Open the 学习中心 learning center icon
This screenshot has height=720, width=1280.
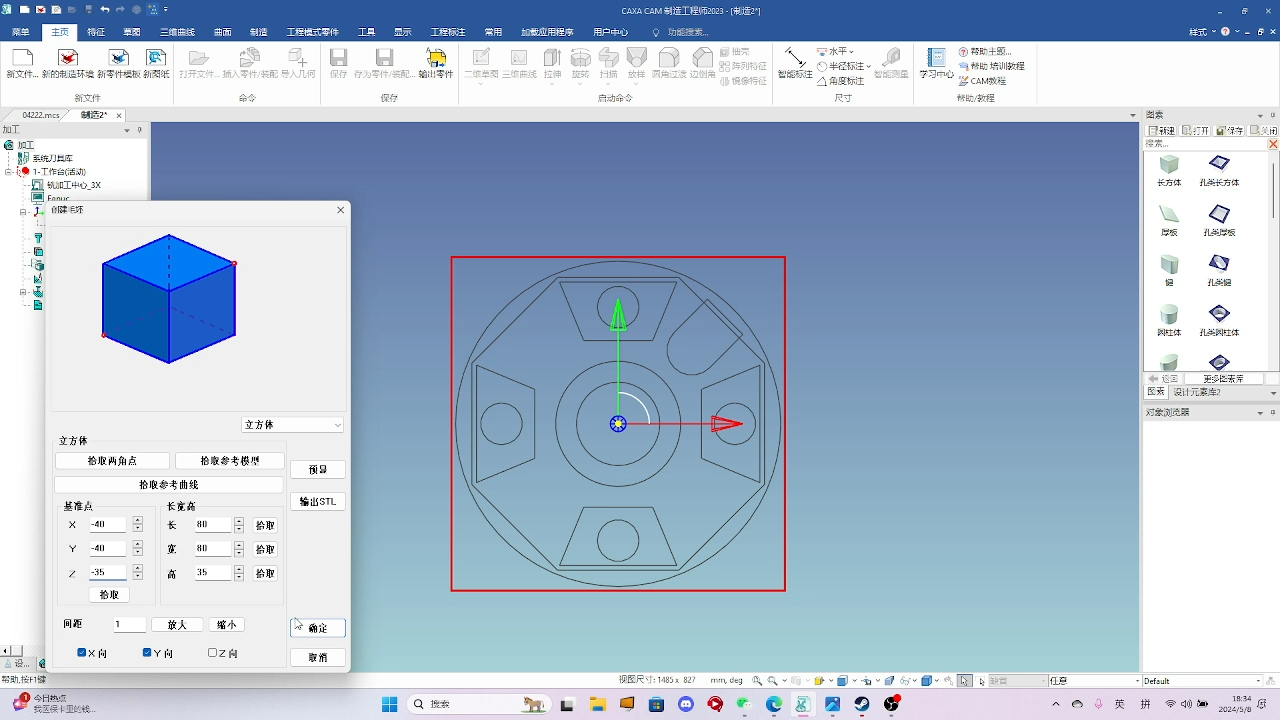[936, 63]
